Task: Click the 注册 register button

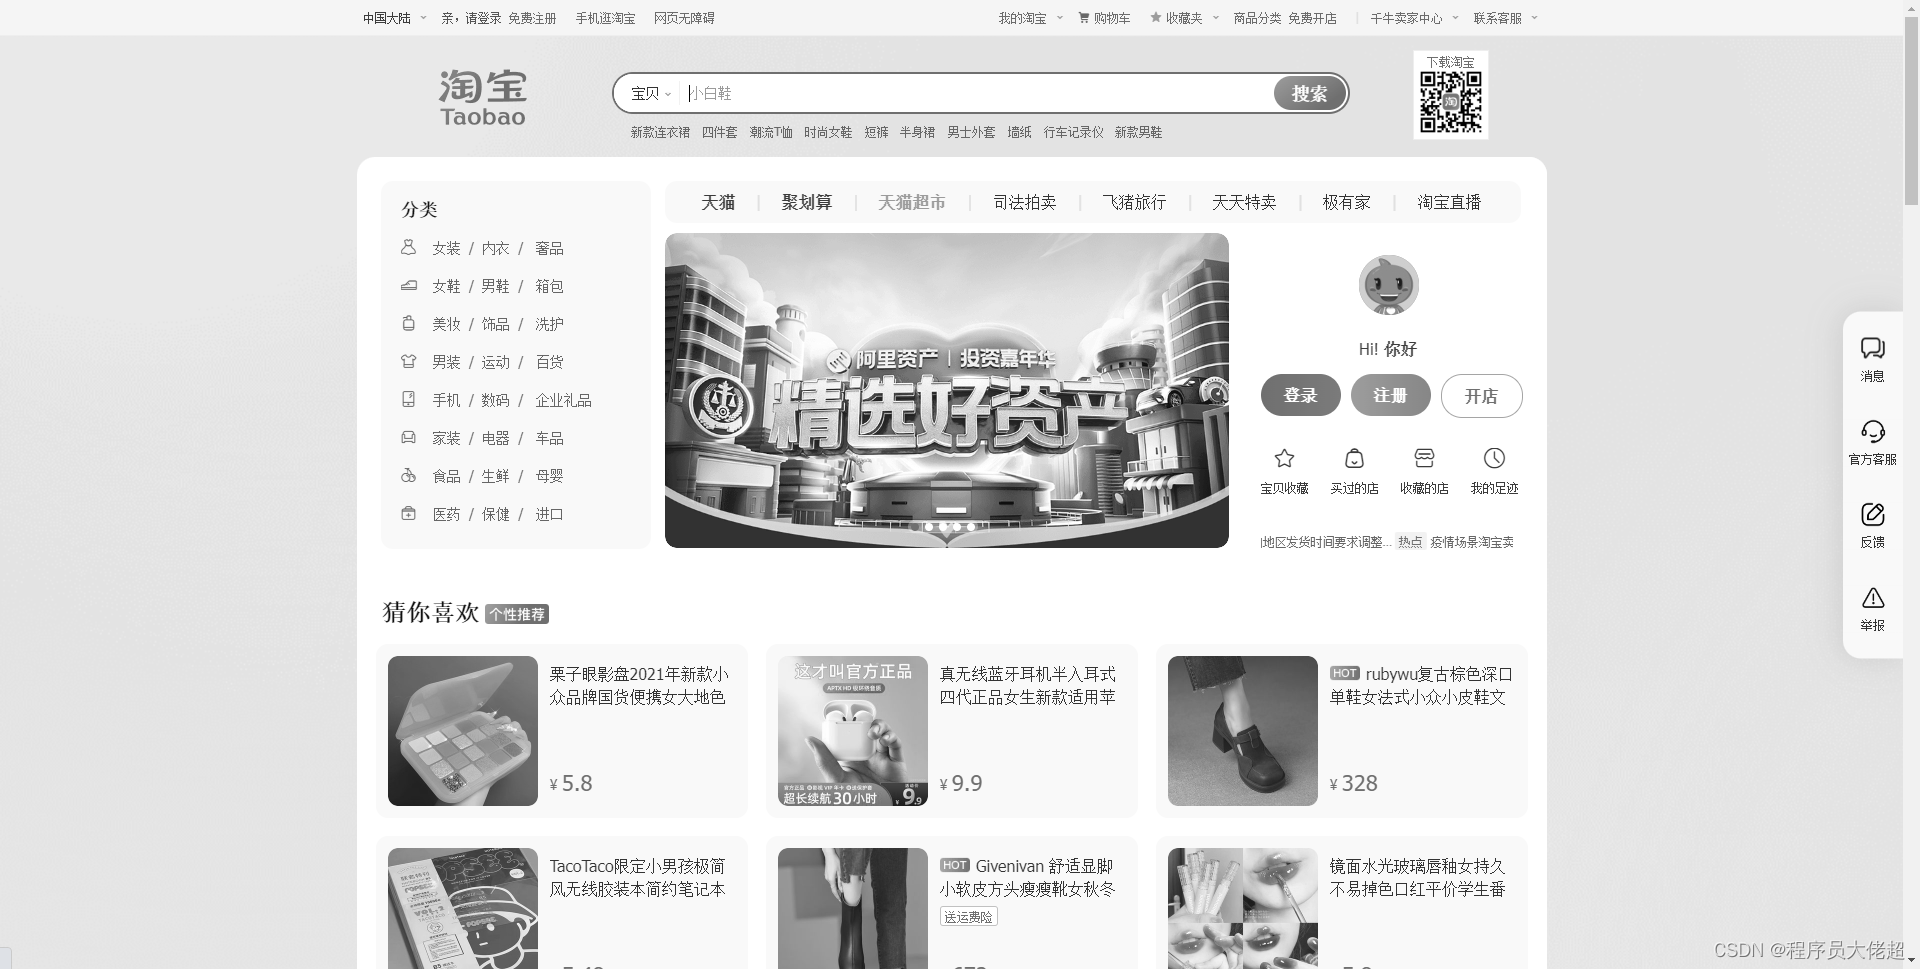Action: pyautogui.click(x=1390, y=395)
